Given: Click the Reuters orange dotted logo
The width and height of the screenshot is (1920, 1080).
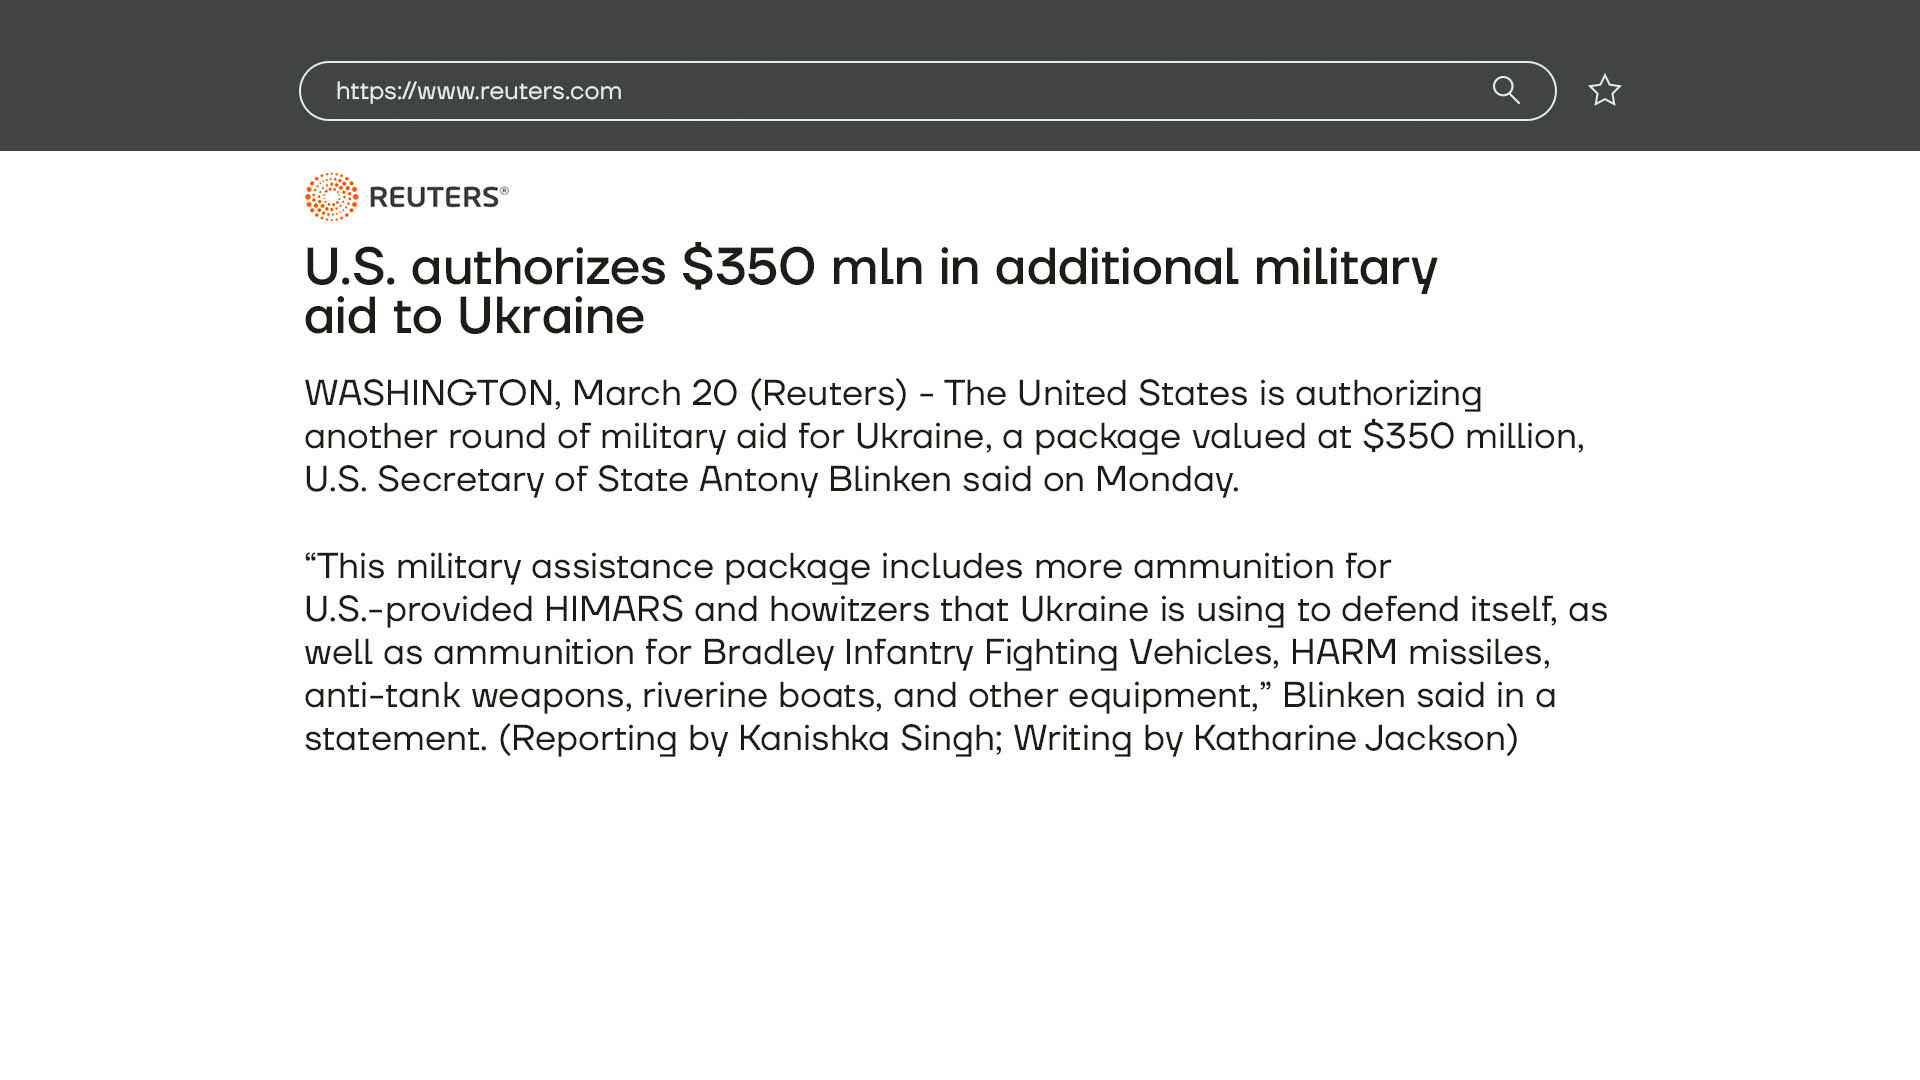Looking at the screenshot, I should click(x=331, y=196).
